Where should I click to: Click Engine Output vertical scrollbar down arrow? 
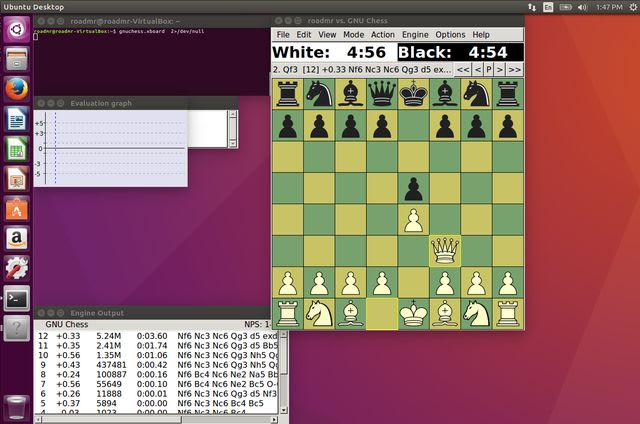click(284, 410)
